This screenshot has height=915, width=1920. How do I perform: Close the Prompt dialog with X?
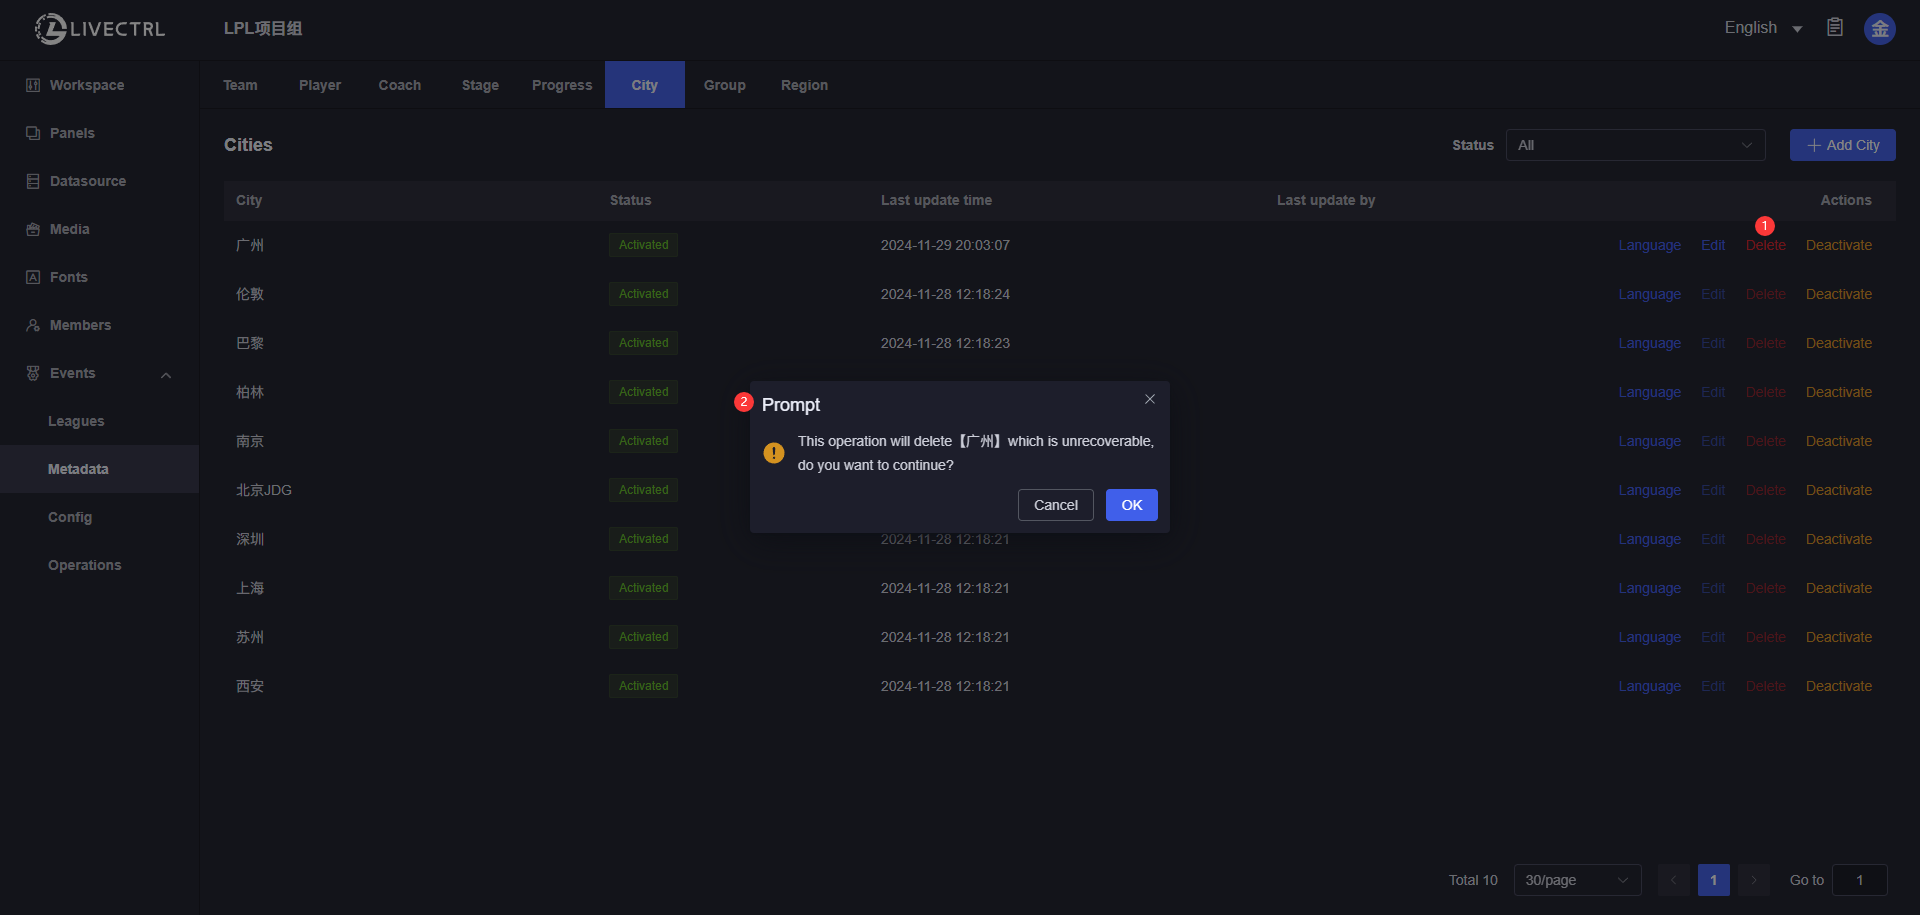pyautogui.click(x=1150, y=399)
